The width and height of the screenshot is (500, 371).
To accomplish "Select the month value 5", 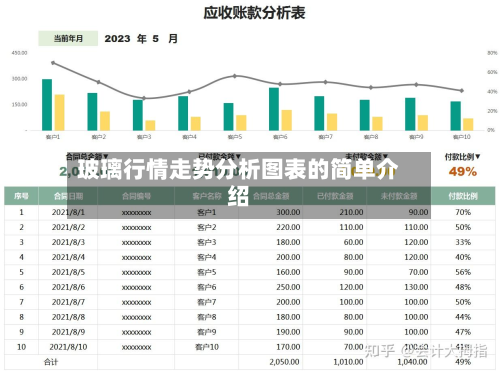I will pos(156,39).
